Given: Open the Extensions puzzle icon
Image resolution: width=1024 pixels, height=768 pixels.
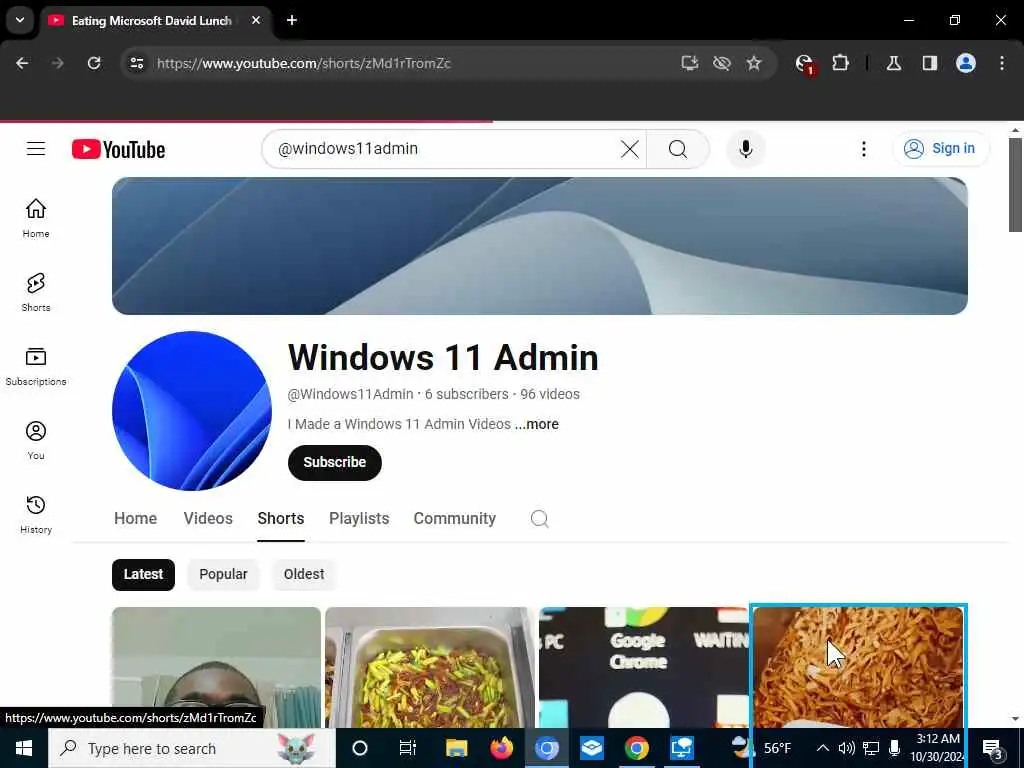Looking at the screenshot, I should tap(840, 63).
